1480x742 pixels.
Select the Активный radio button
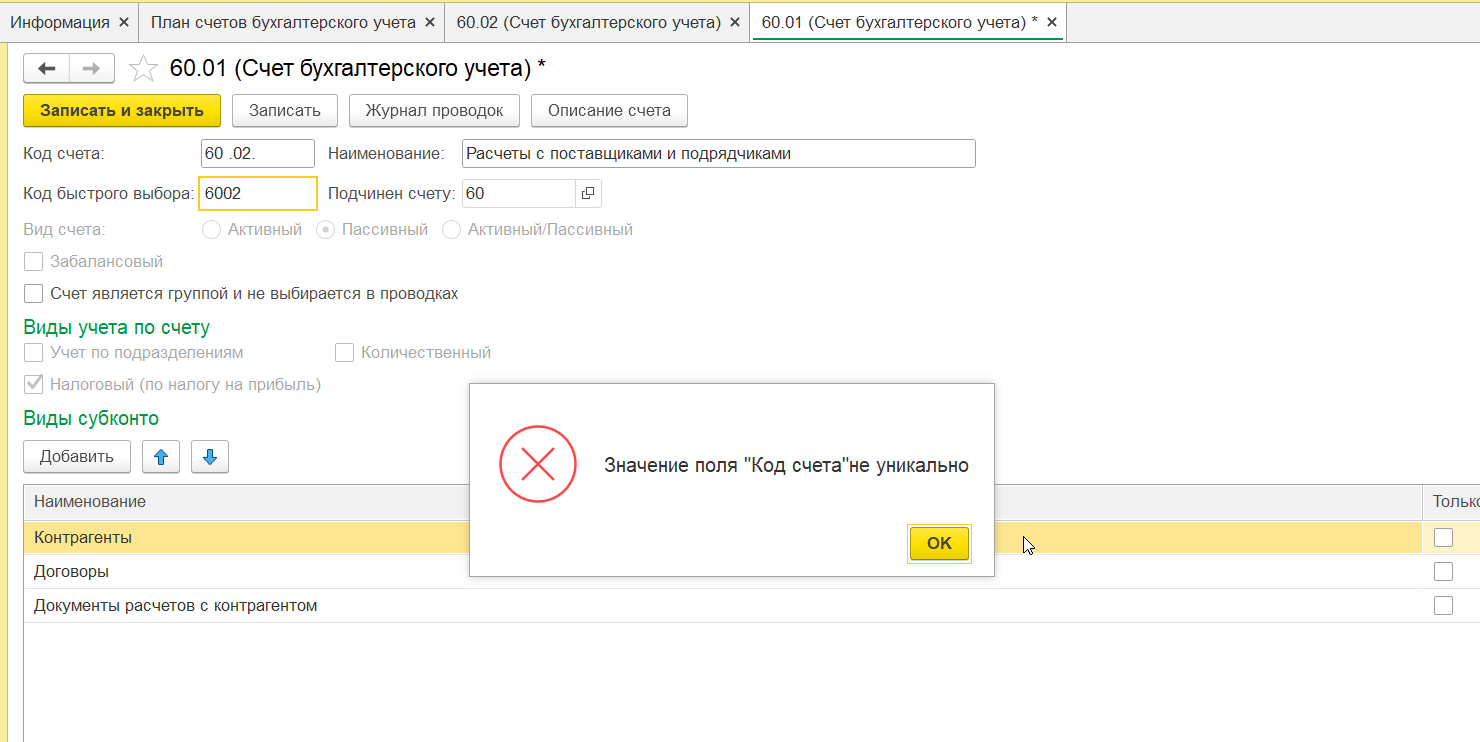[x=211, y=230]
